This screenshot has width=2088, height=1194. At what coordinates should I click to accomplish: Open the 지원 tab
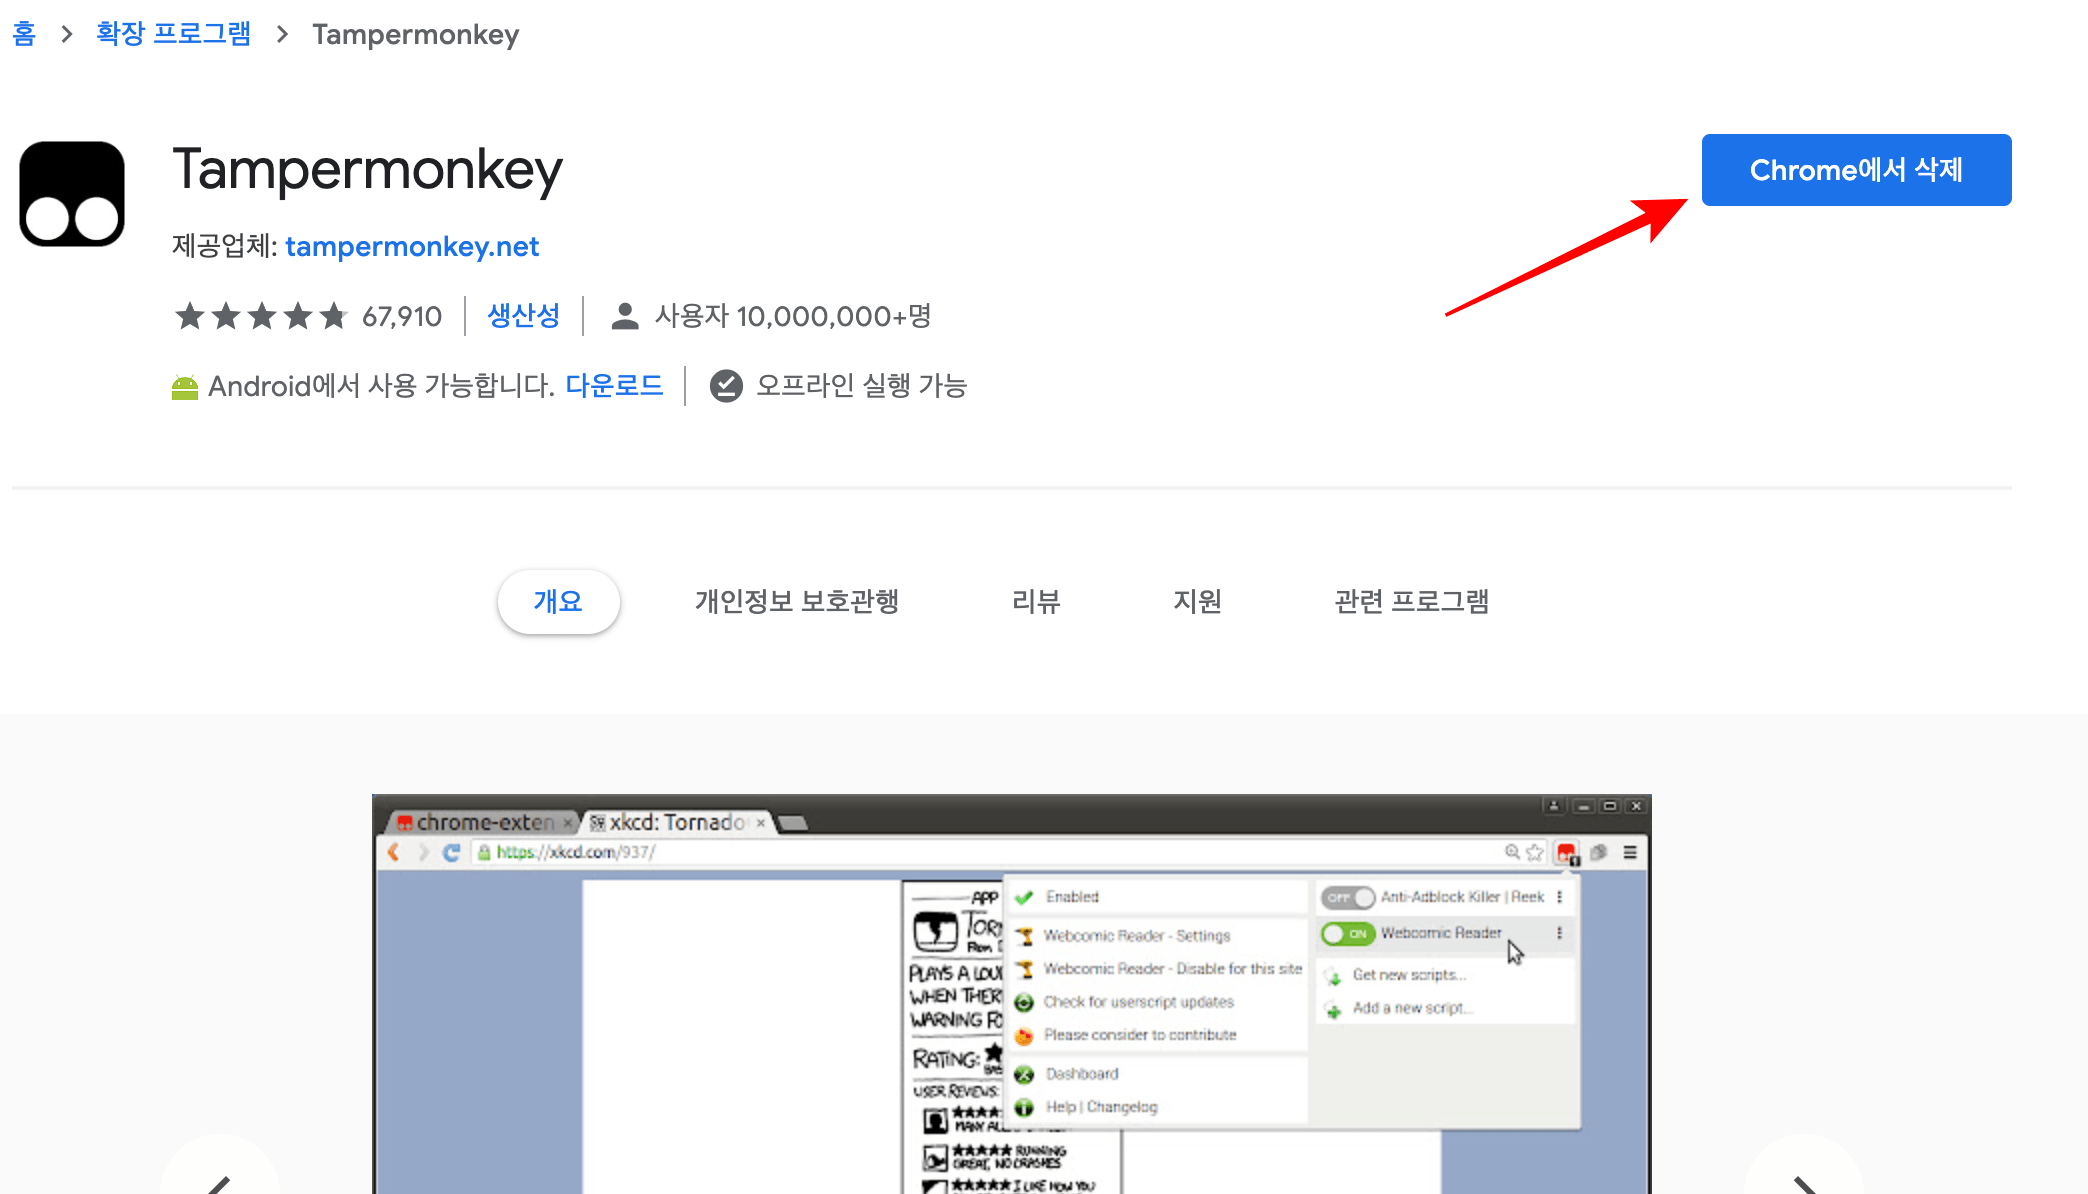(1197, 601)
